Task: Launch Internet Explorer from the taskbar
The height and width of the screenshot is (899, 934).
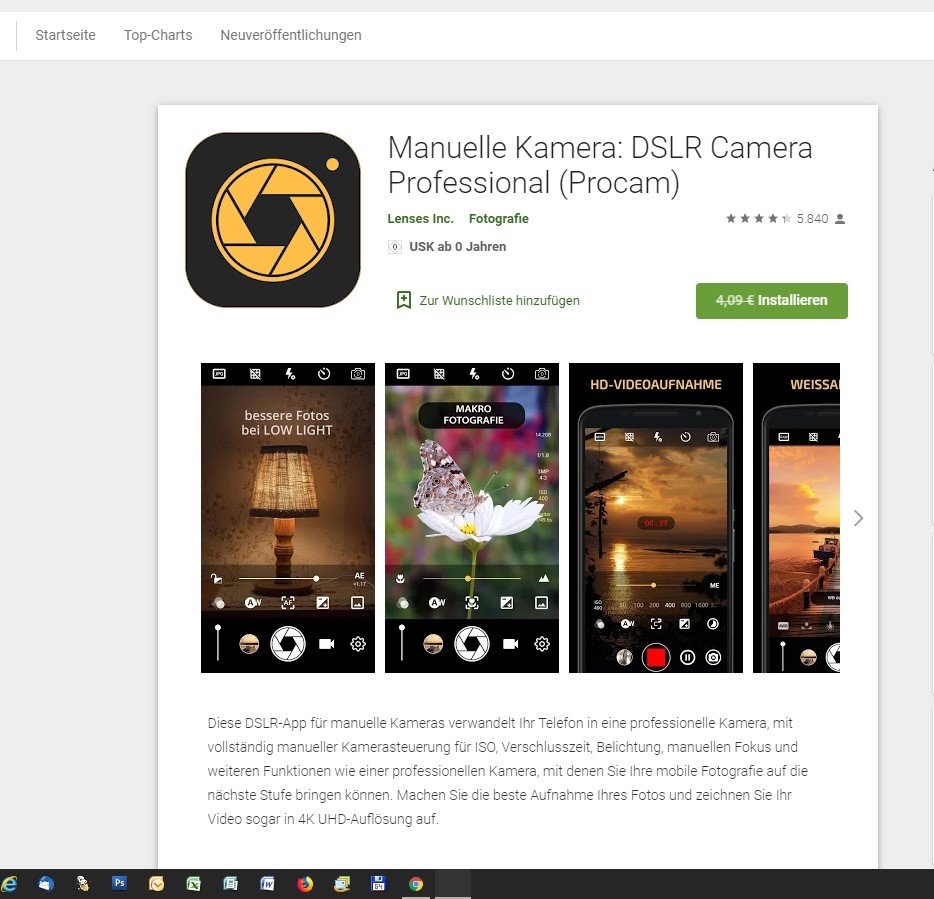Action: click(x=10, y=884)
